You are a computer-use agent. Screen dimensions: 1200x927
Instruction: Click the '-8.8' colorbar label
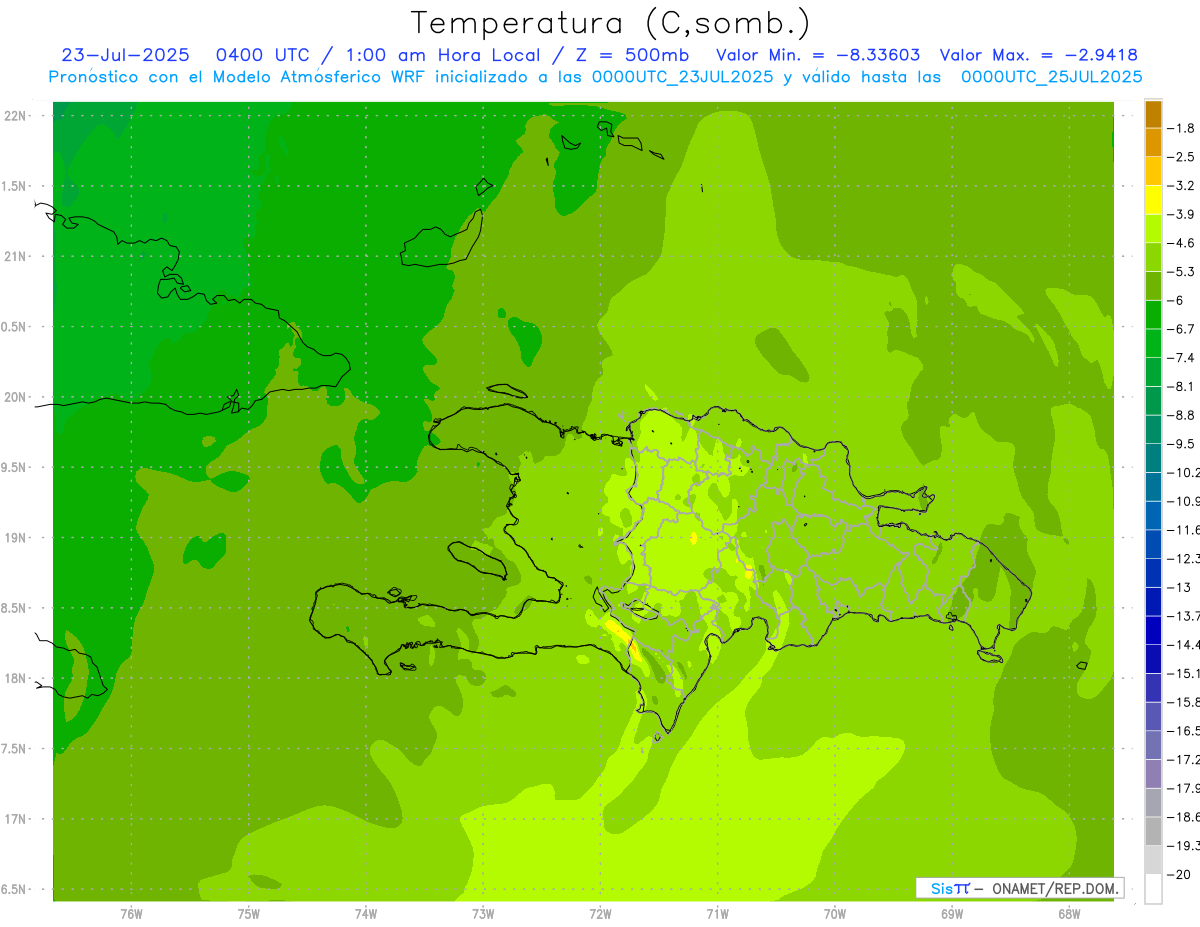pos(1183,415)
